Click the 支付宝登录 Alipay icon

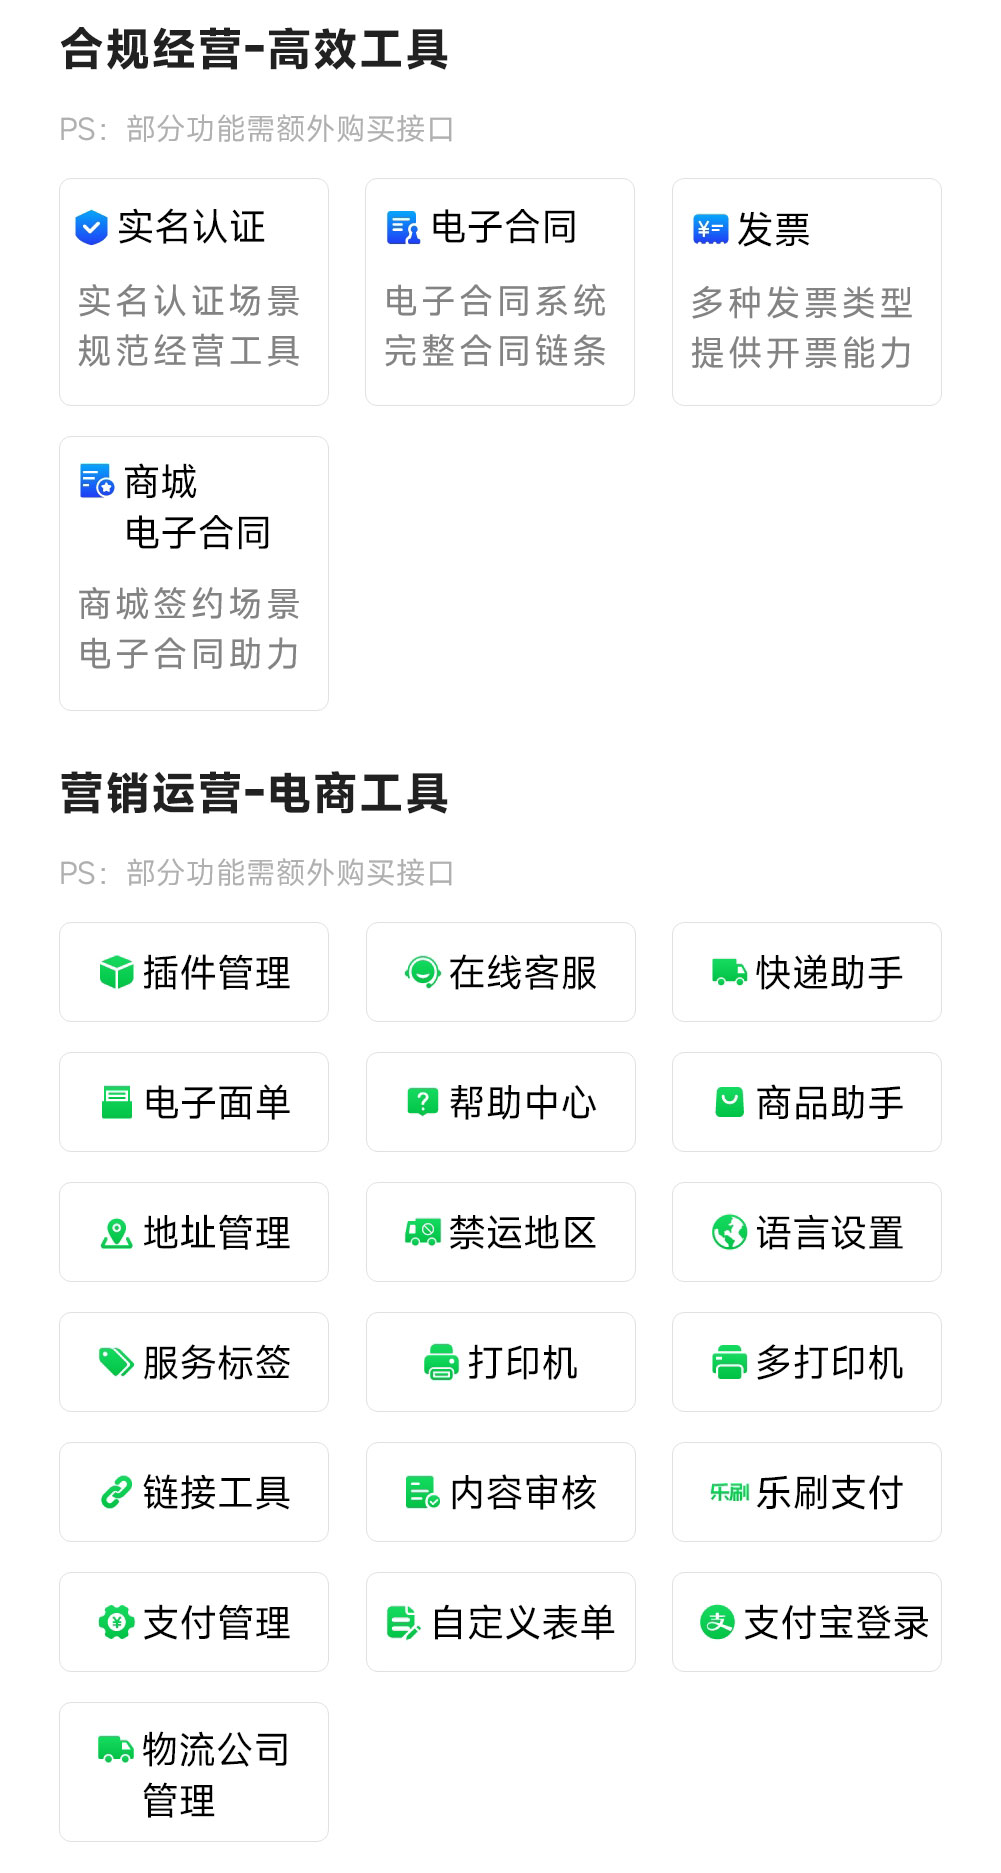717,1622
